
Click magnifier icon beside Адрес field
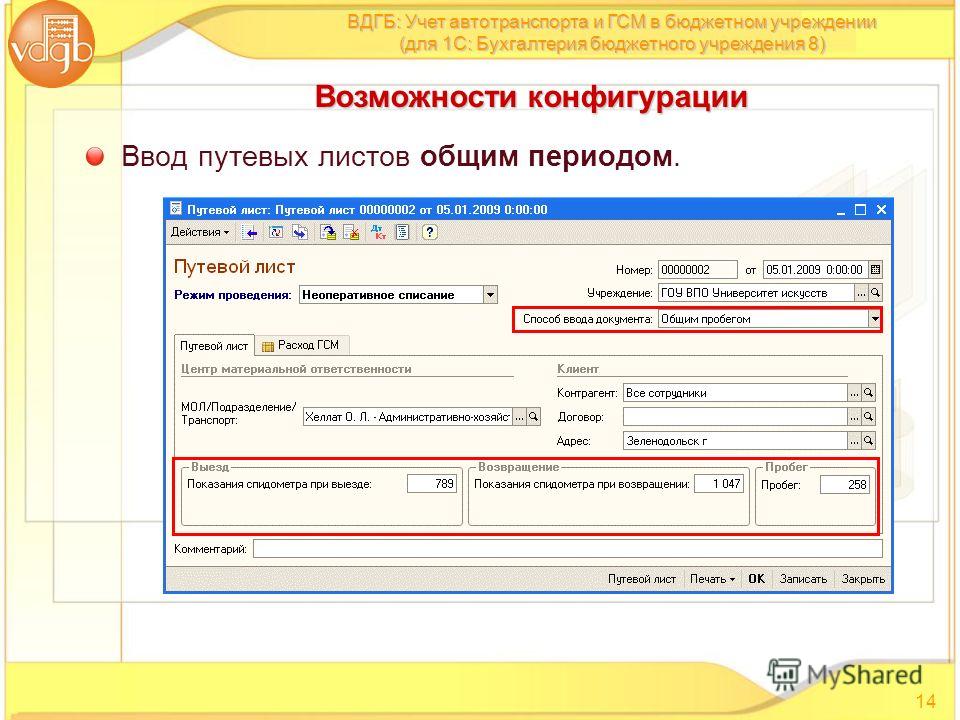coord(868,441)
